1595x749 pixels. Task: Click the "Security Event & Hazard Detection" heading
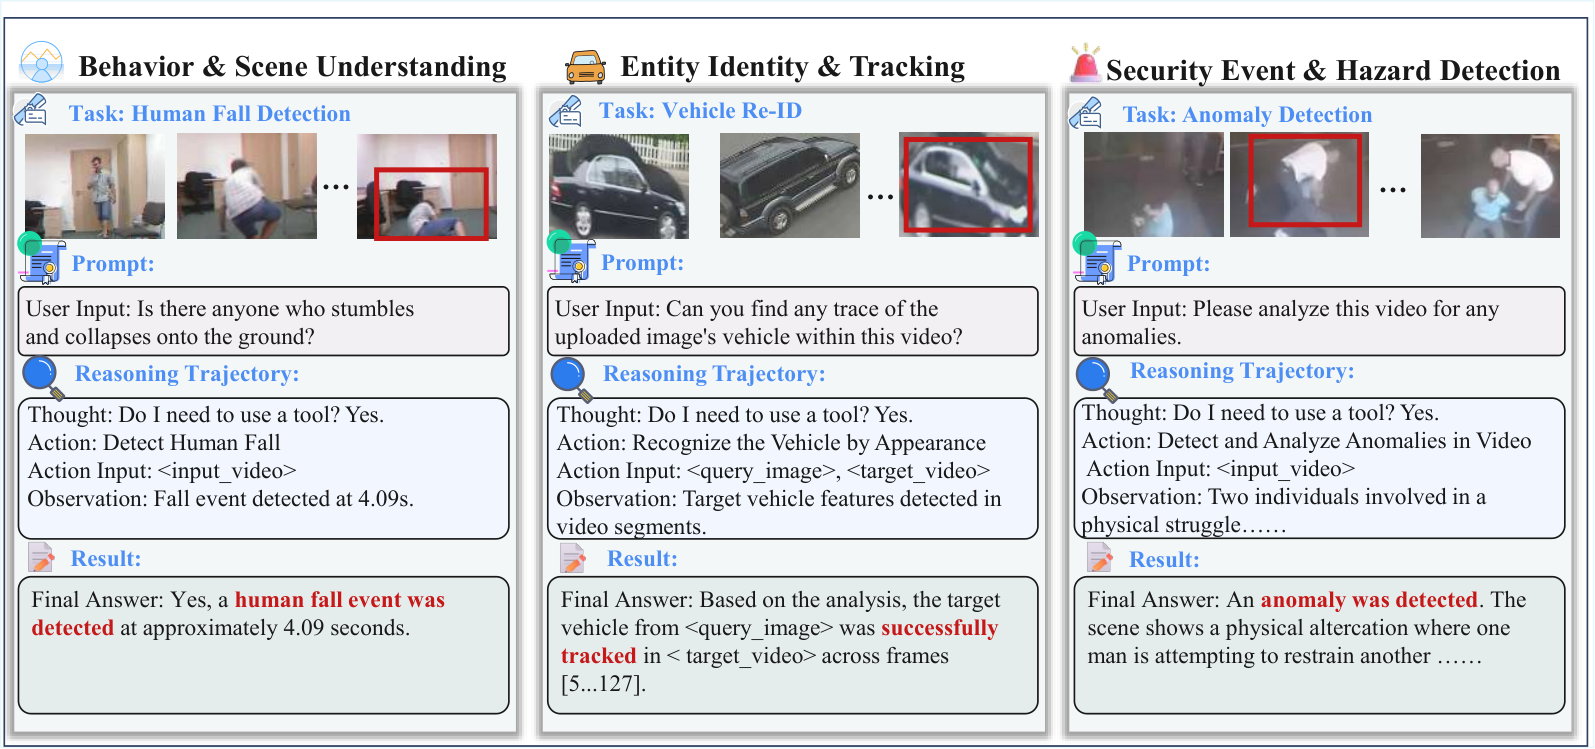pos(1333,70)
